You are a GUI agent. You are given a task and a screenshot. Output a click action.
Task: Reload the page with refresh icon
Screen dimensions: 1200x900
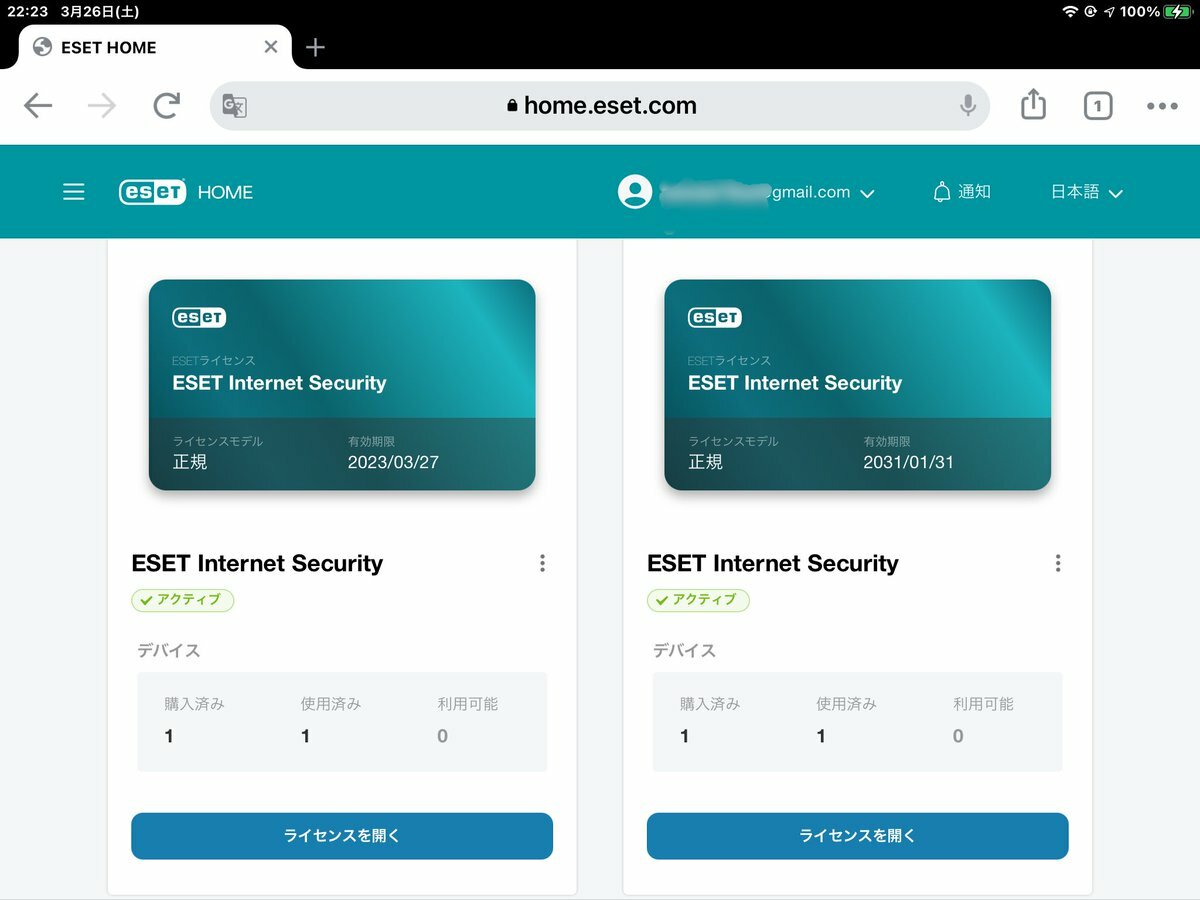[167, 106]
